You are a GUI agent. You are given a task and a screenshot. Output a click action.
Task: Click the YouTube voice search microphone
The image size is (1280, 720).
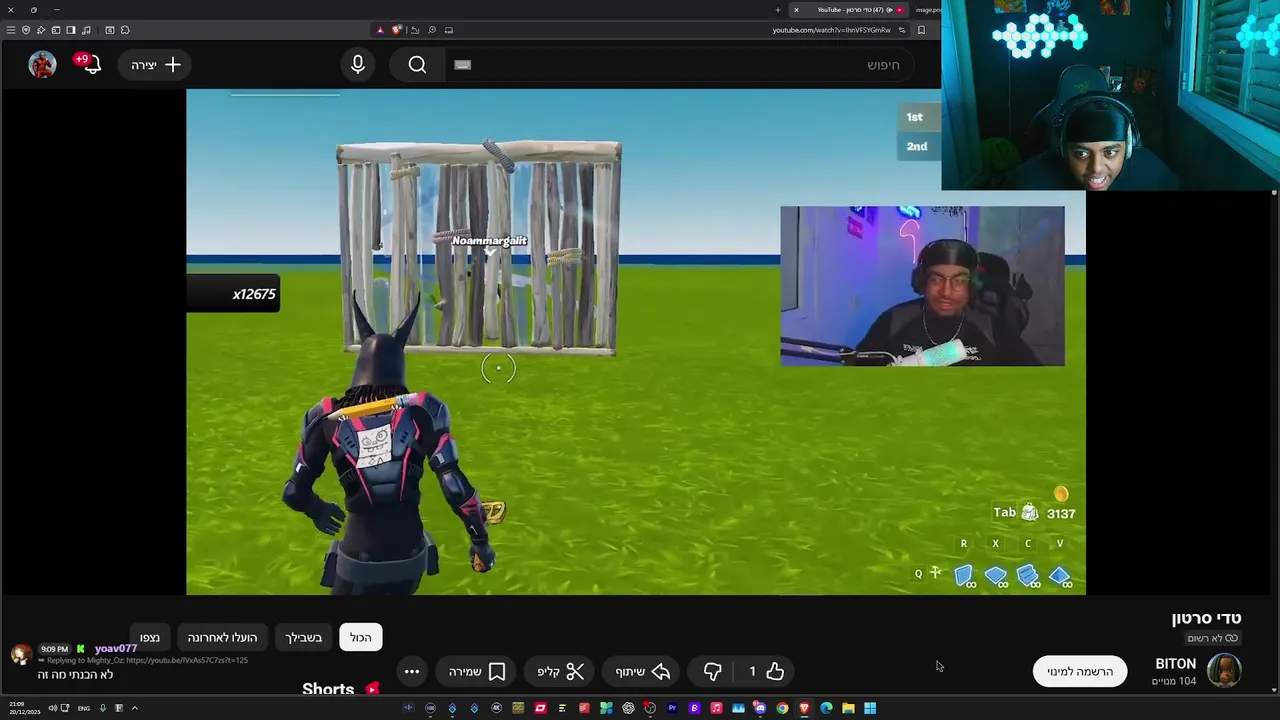pos(358,65)
